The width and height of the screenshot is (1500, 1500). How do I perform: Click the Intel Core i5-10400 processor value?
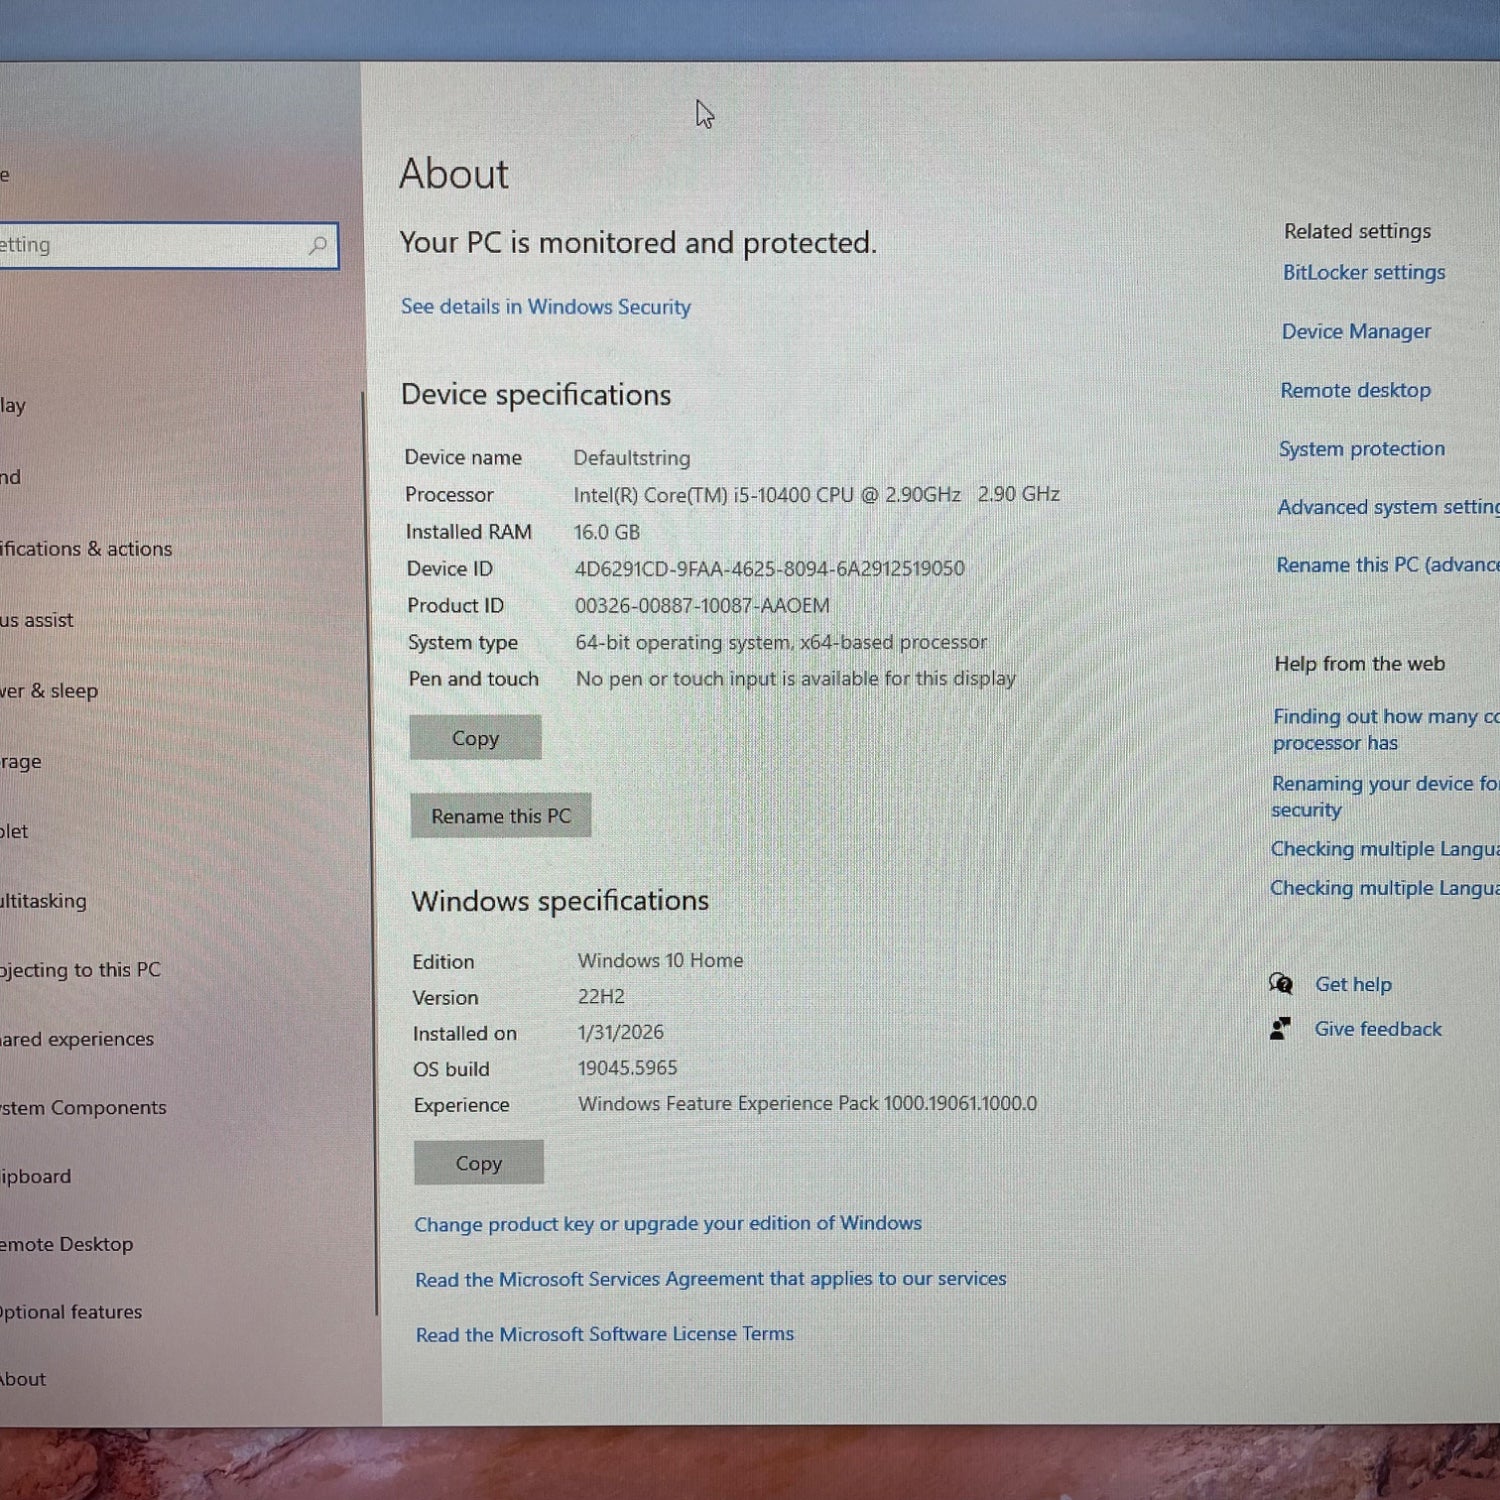(816, 494)
